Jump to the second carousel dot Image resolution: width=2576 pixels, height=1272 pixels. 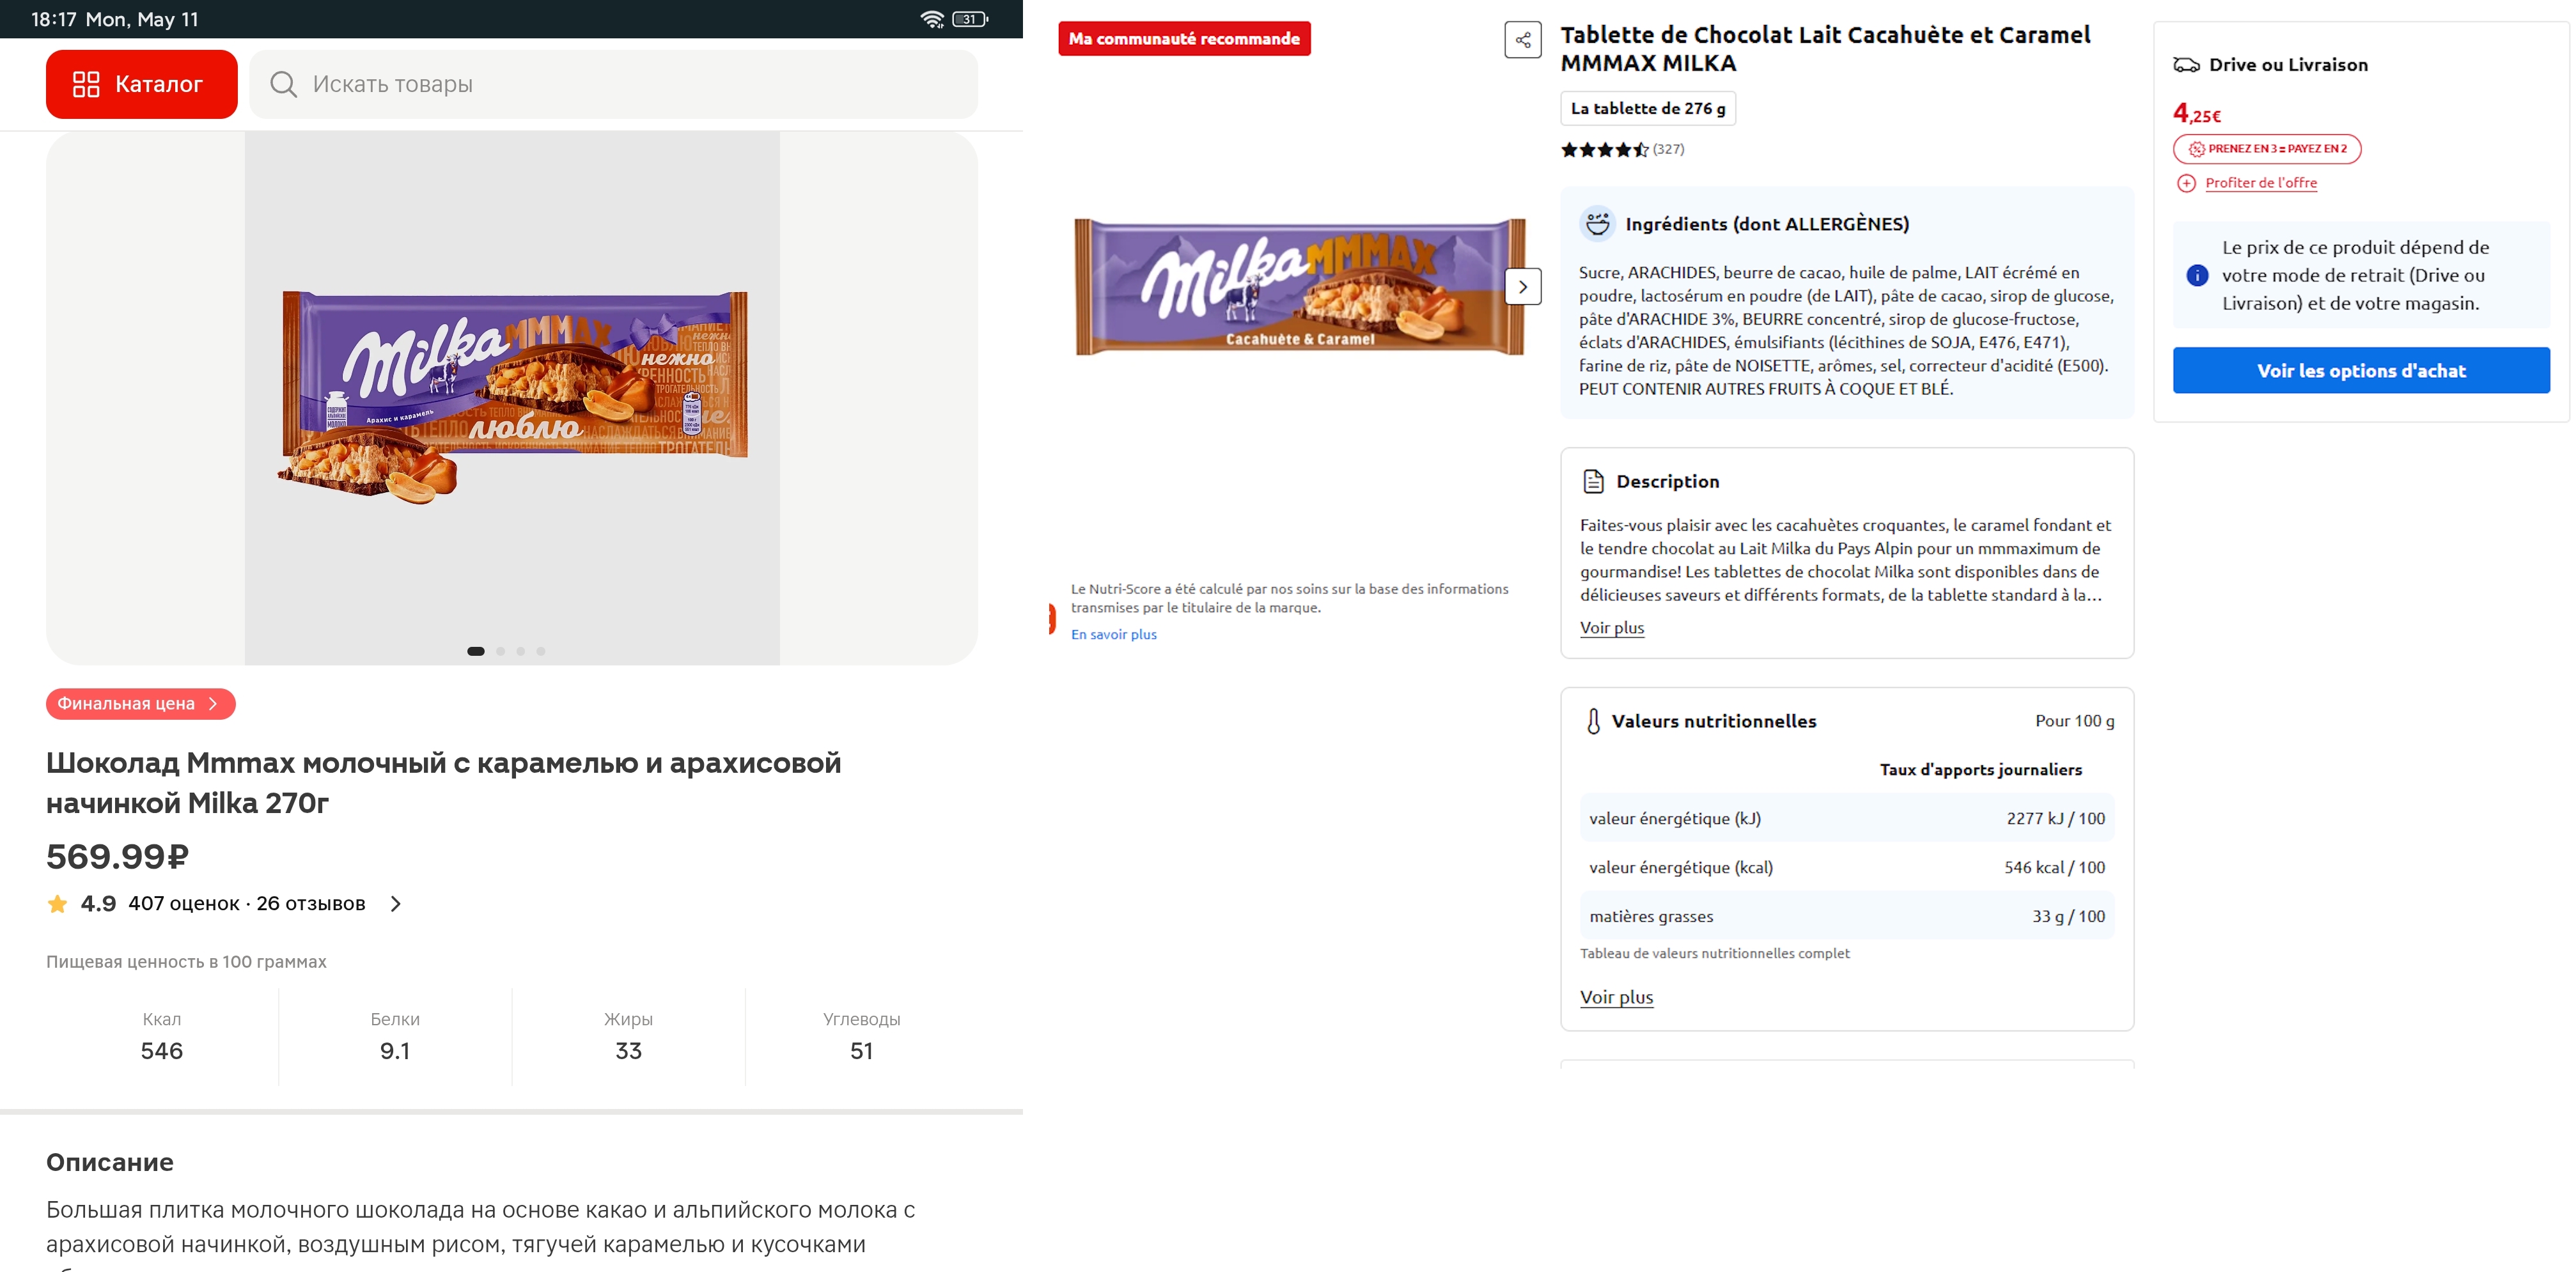click(501, 651)
